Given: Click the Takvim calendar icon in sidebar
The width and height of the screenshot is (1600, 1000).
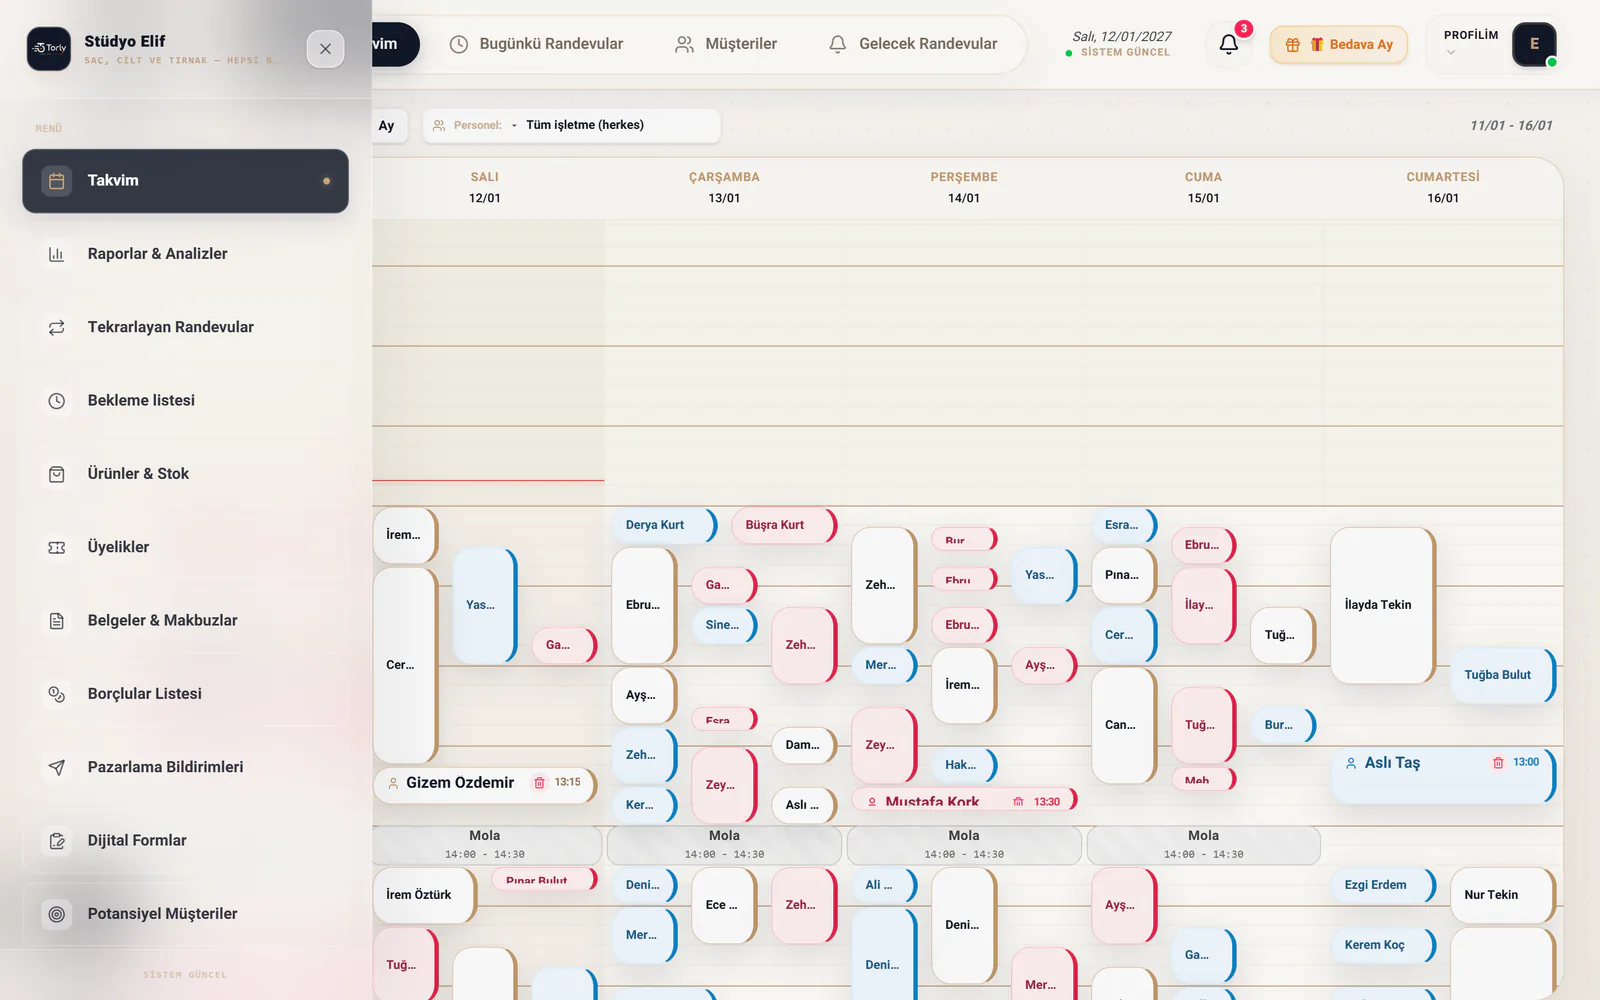Looking at the screenshot, I should (57, 181).
